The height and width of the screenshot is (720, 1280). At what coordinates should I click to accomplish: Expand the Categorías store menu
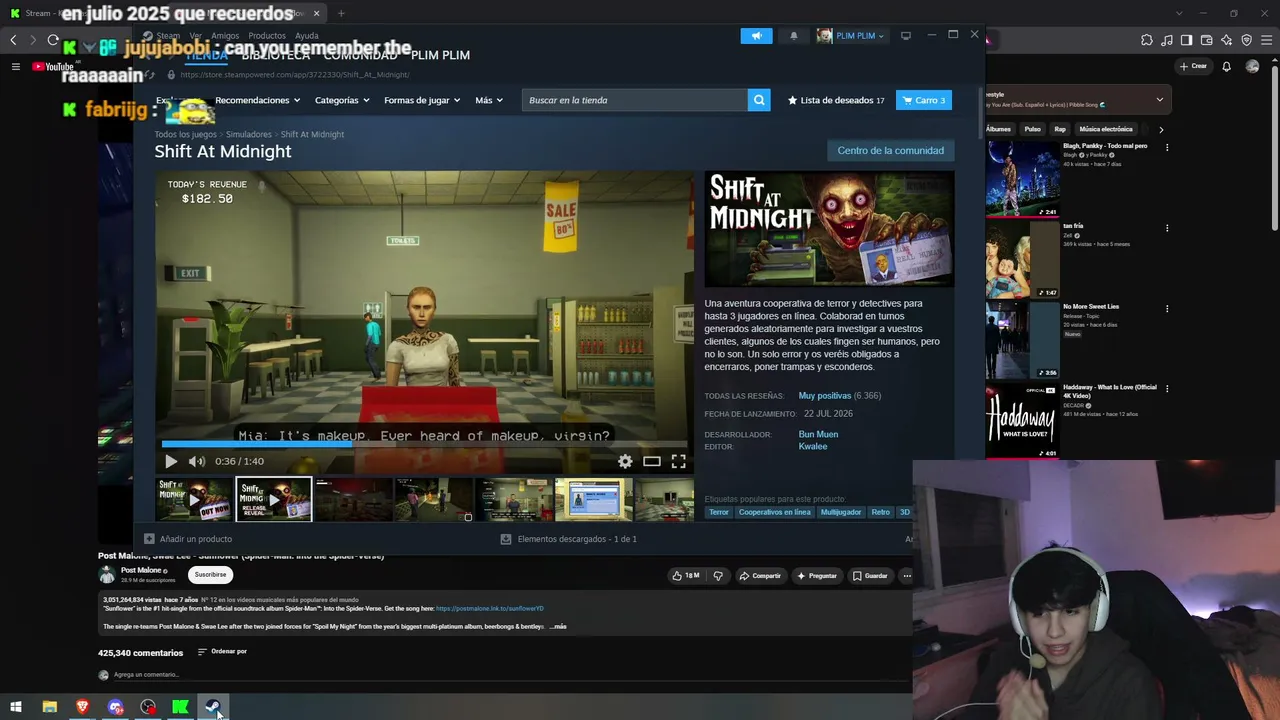point(342,100)
